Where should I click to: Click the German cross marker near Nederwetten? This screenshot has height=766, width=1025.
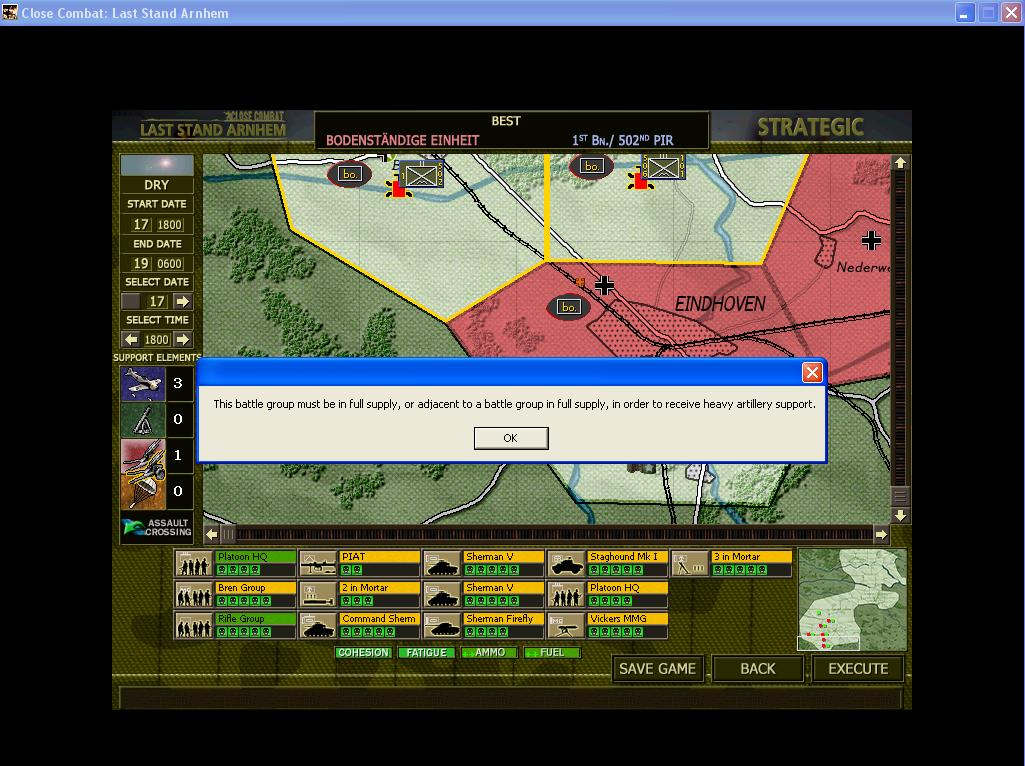click(x=871, y=241)
